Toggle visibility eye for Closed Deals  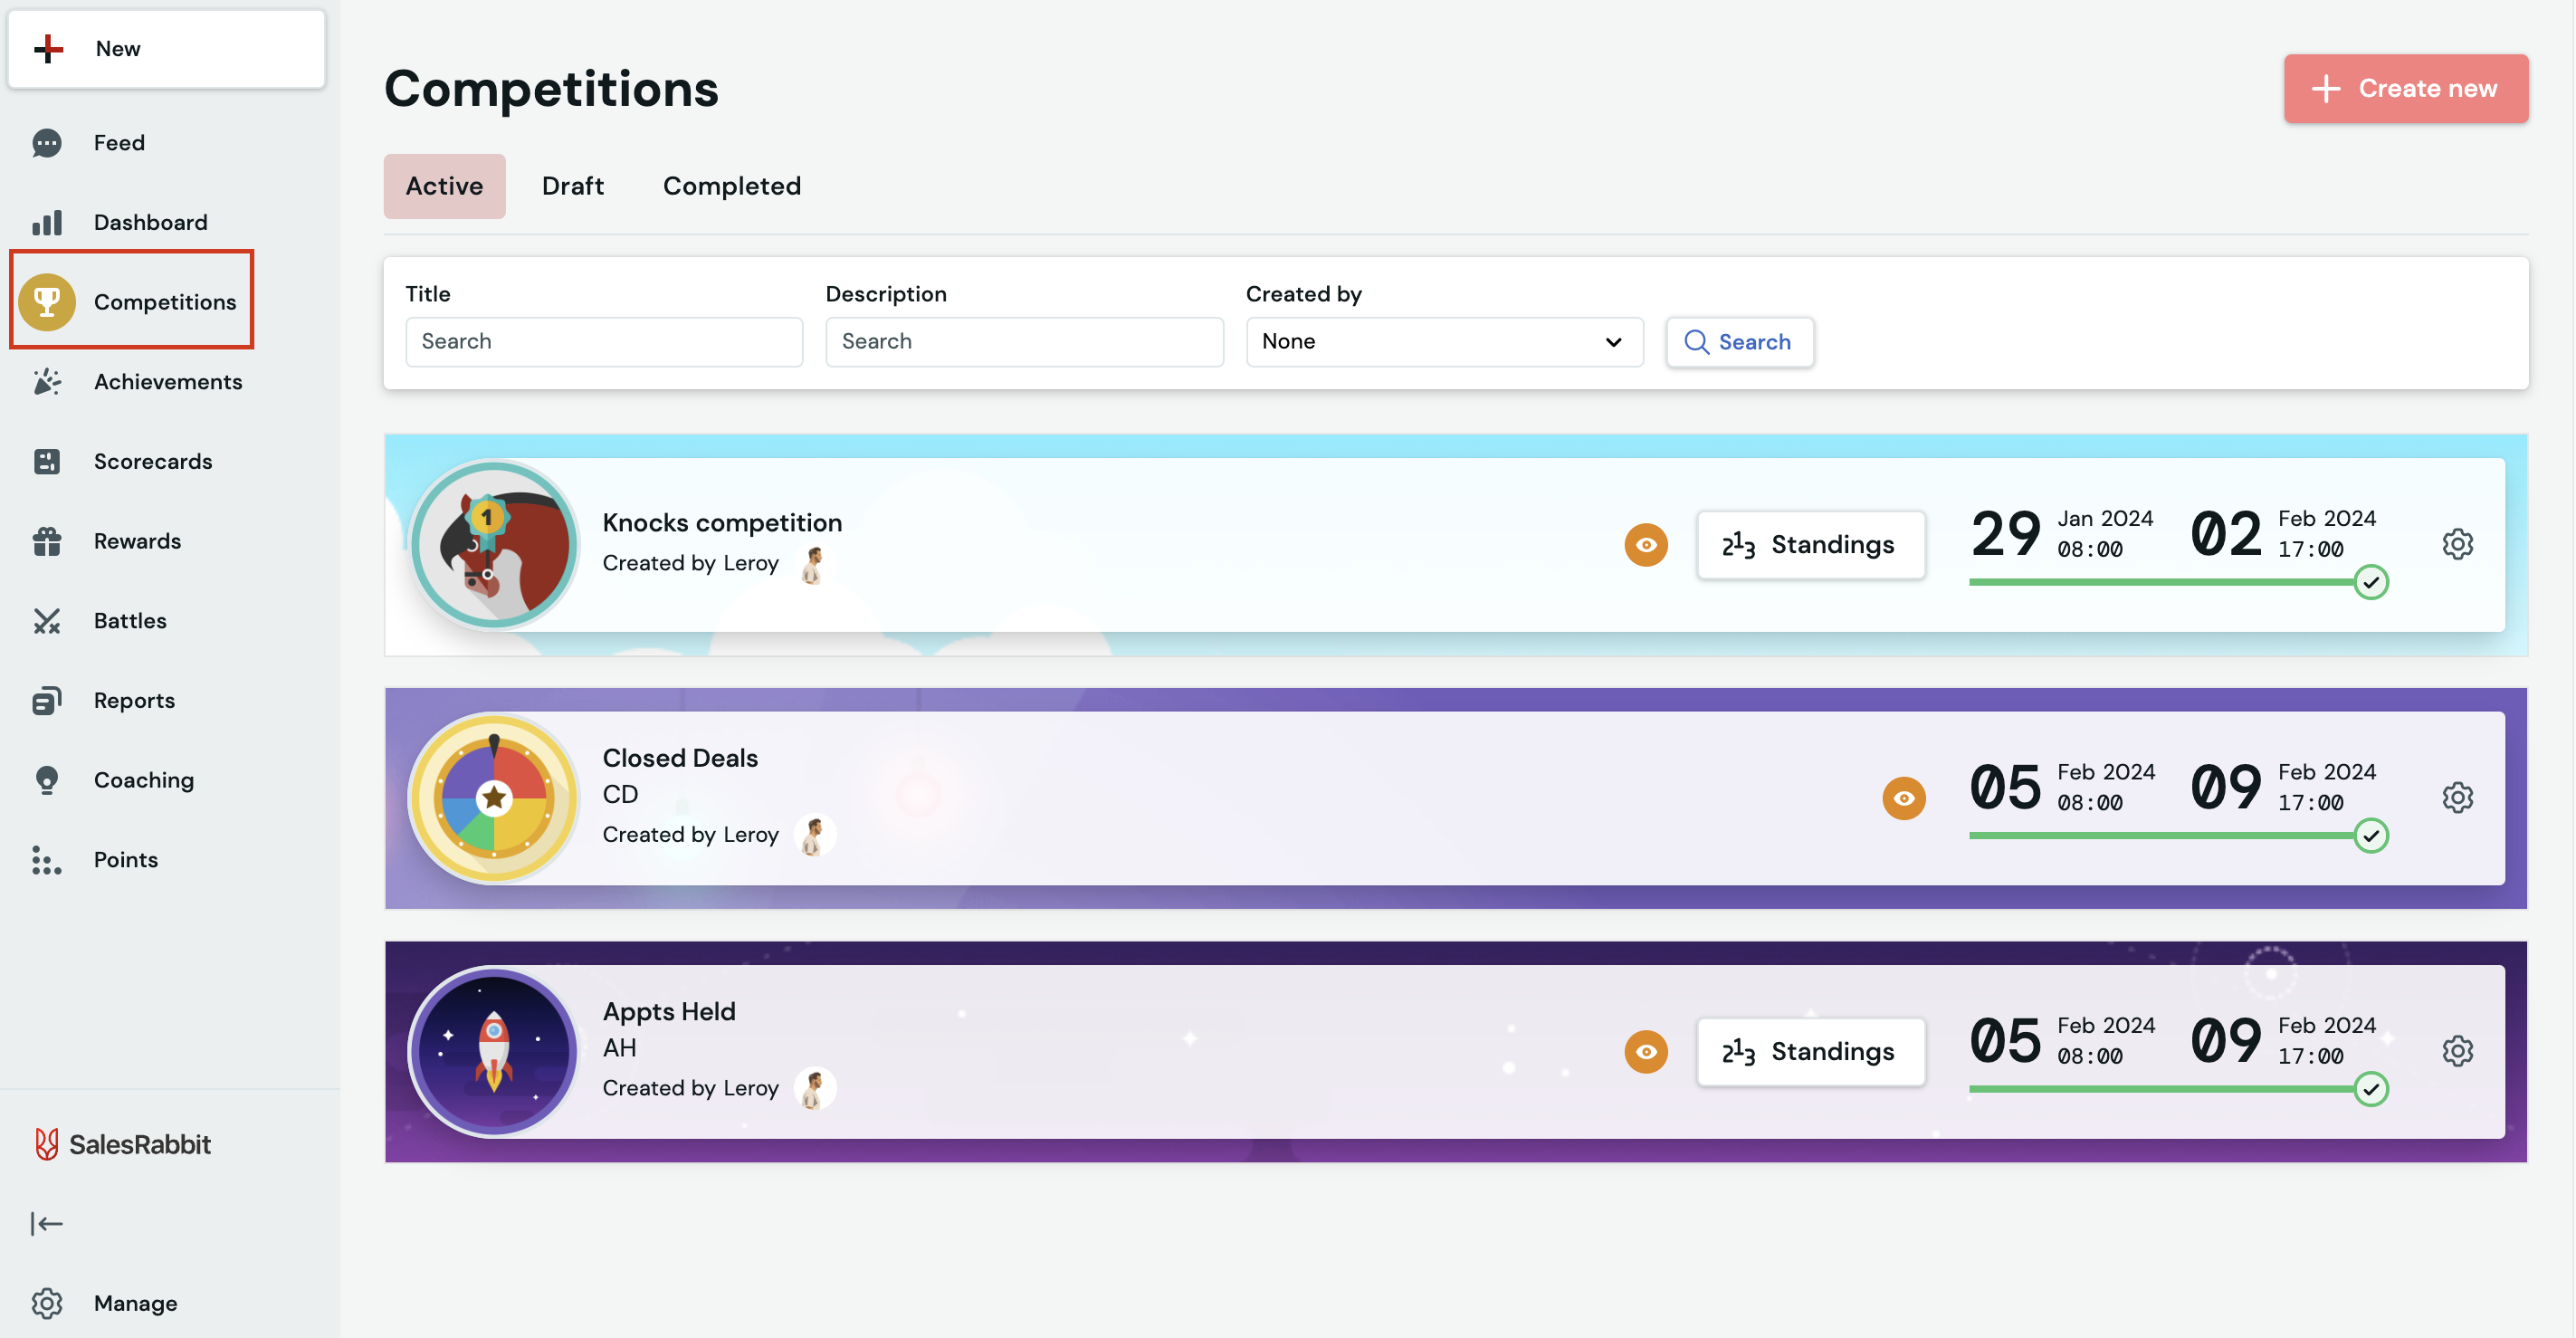pos(1903,798)
